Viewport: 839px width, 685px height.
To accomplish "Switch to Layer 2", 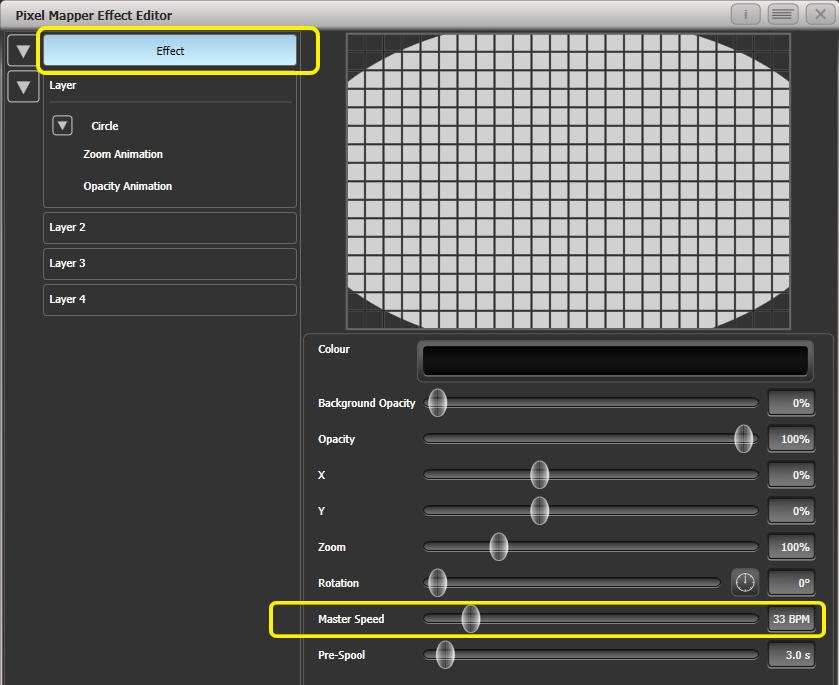I will [169, 227].
